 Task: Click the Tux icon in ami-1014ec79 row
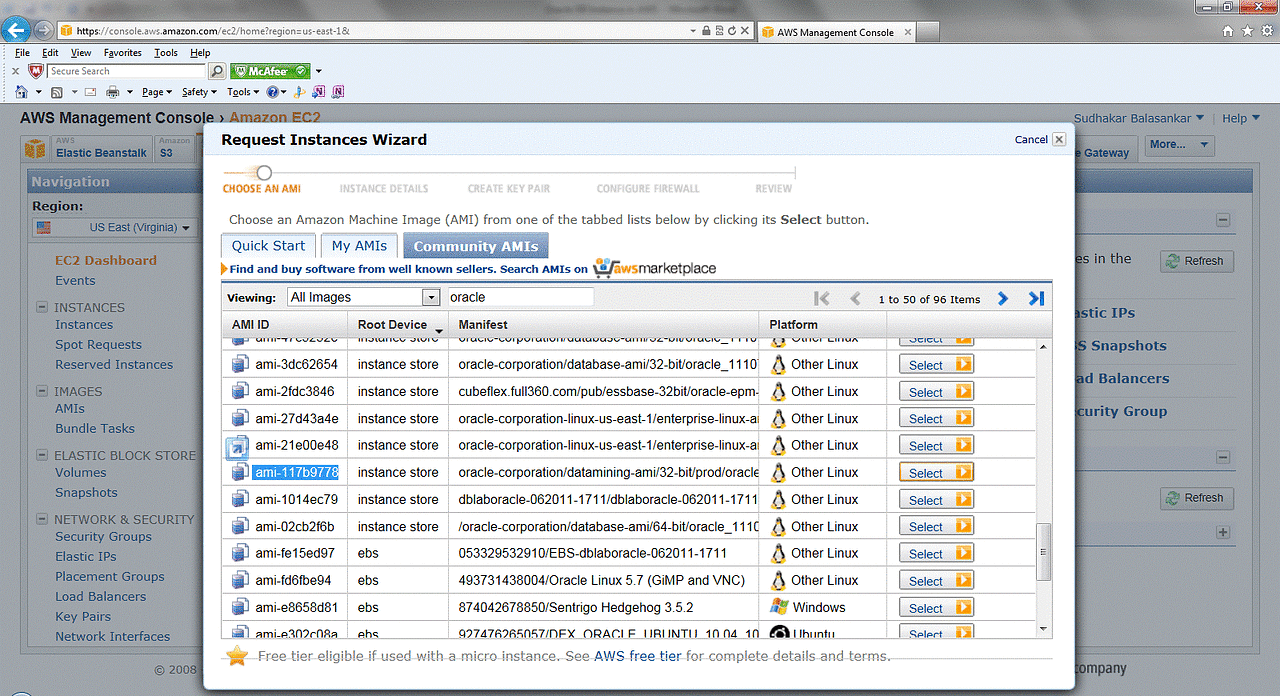[778, 499]
